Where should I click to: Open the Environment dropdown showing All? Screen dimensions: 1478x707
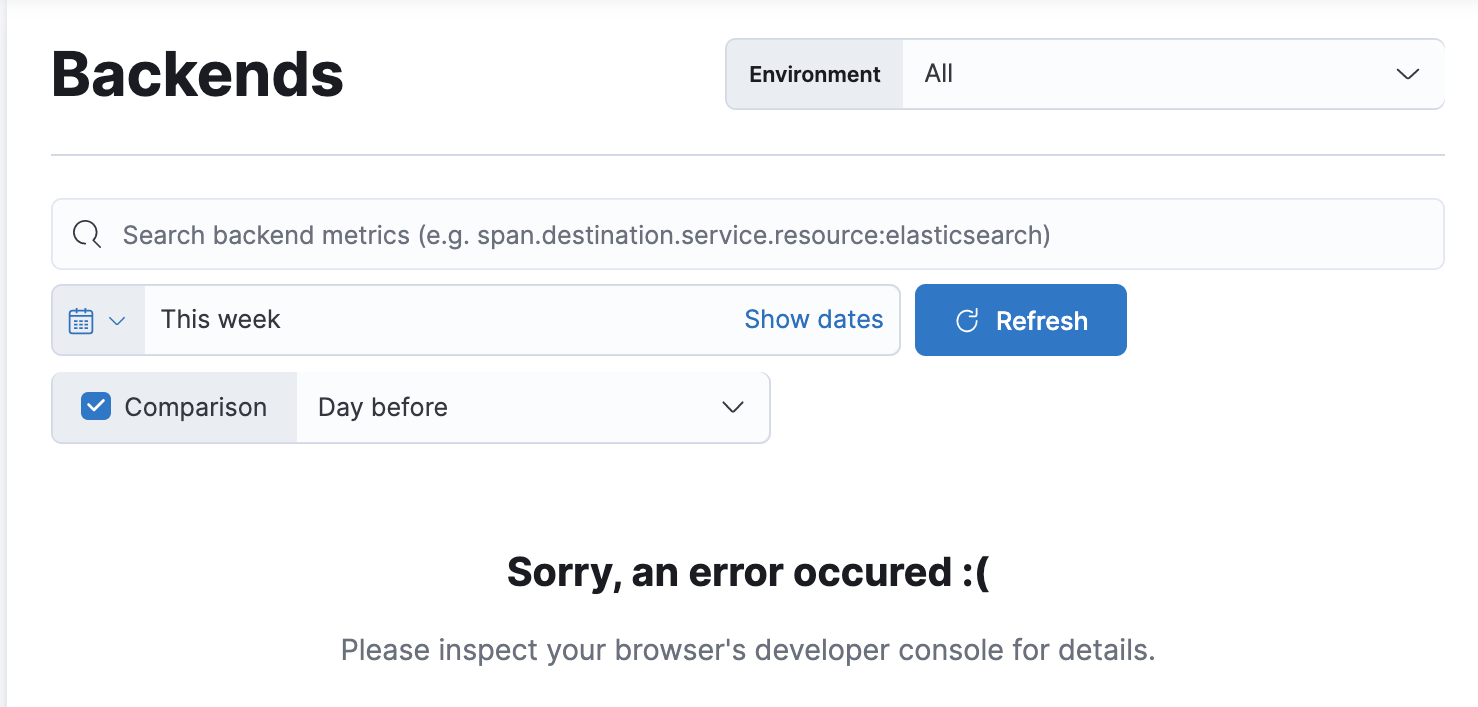[1170, 74]
